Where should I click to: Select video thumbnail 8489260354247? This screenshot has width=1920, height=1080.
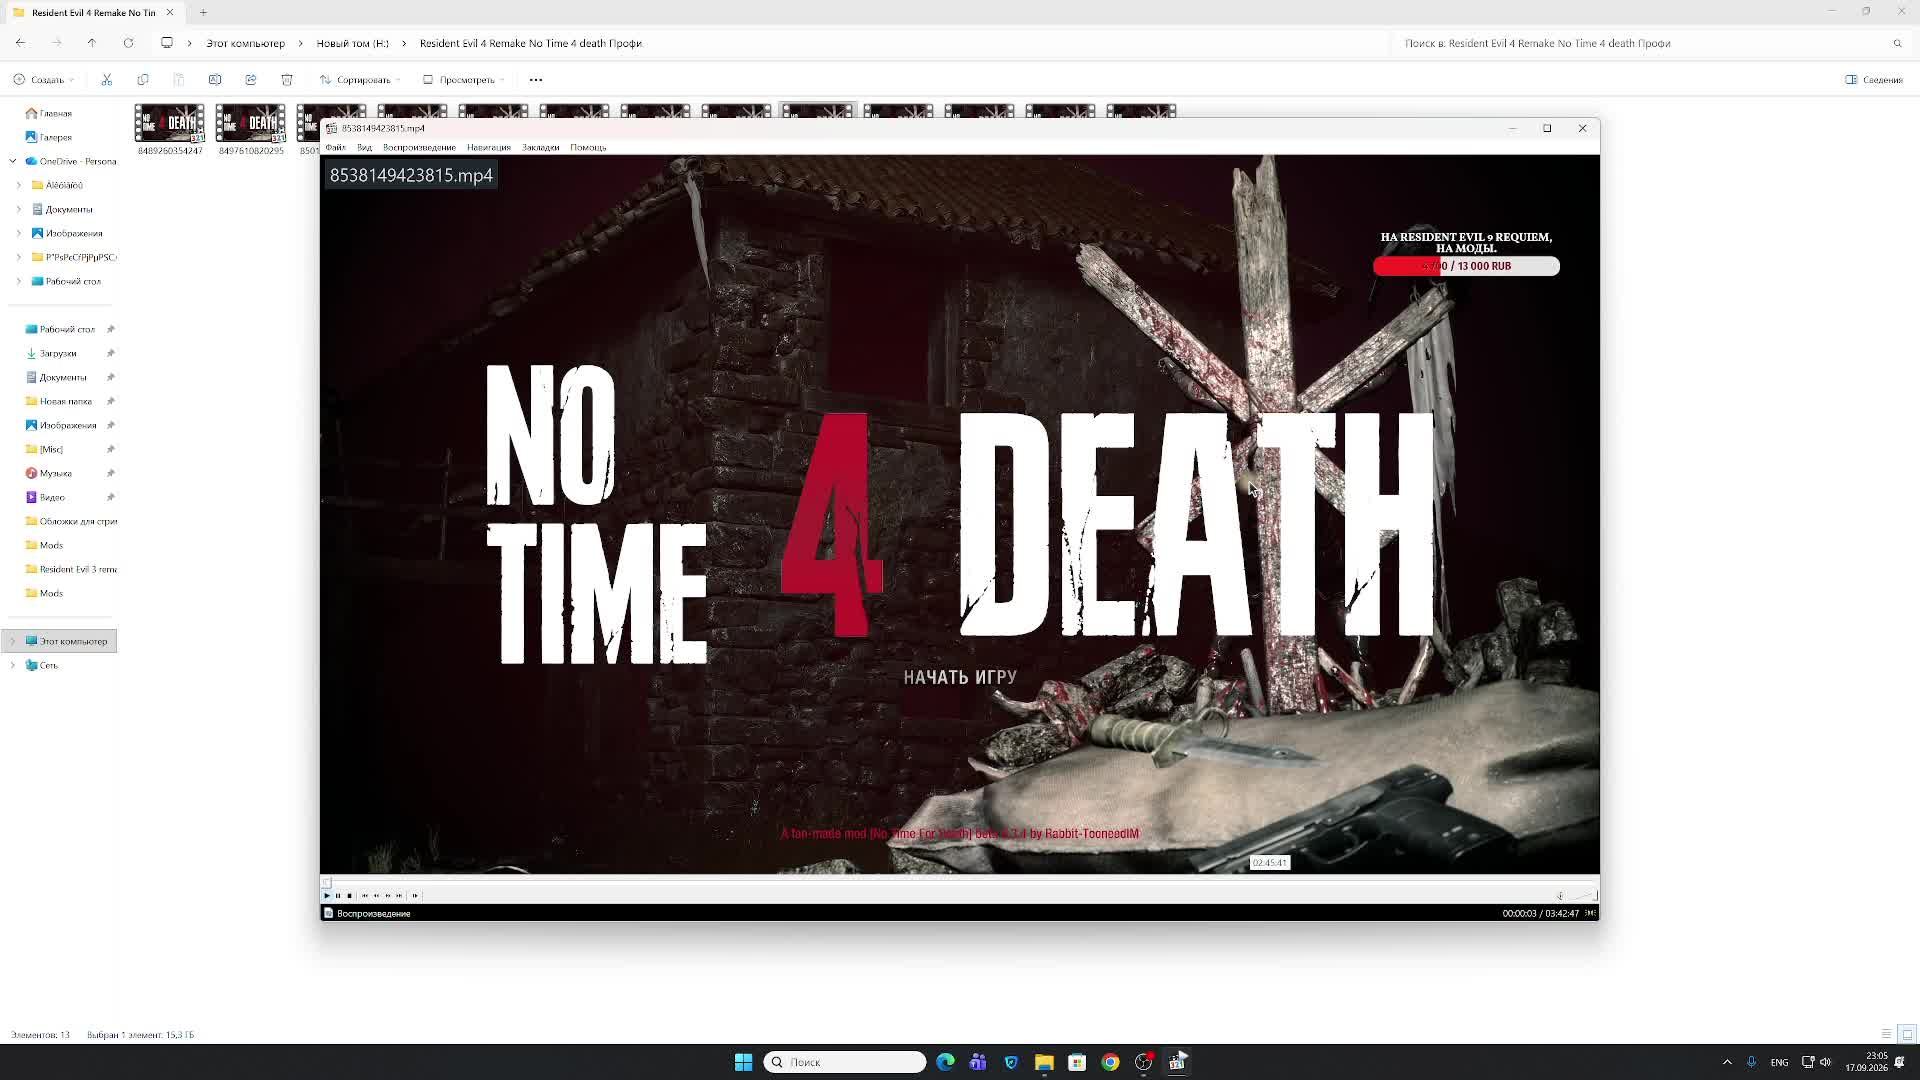coord(169,129)
